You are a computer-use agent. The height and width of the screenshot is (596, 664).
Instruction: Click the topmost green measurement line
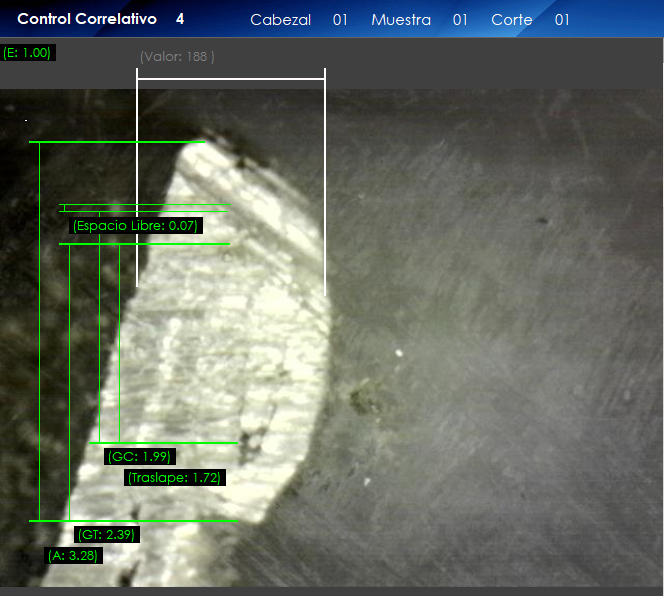tap(117, 142)
